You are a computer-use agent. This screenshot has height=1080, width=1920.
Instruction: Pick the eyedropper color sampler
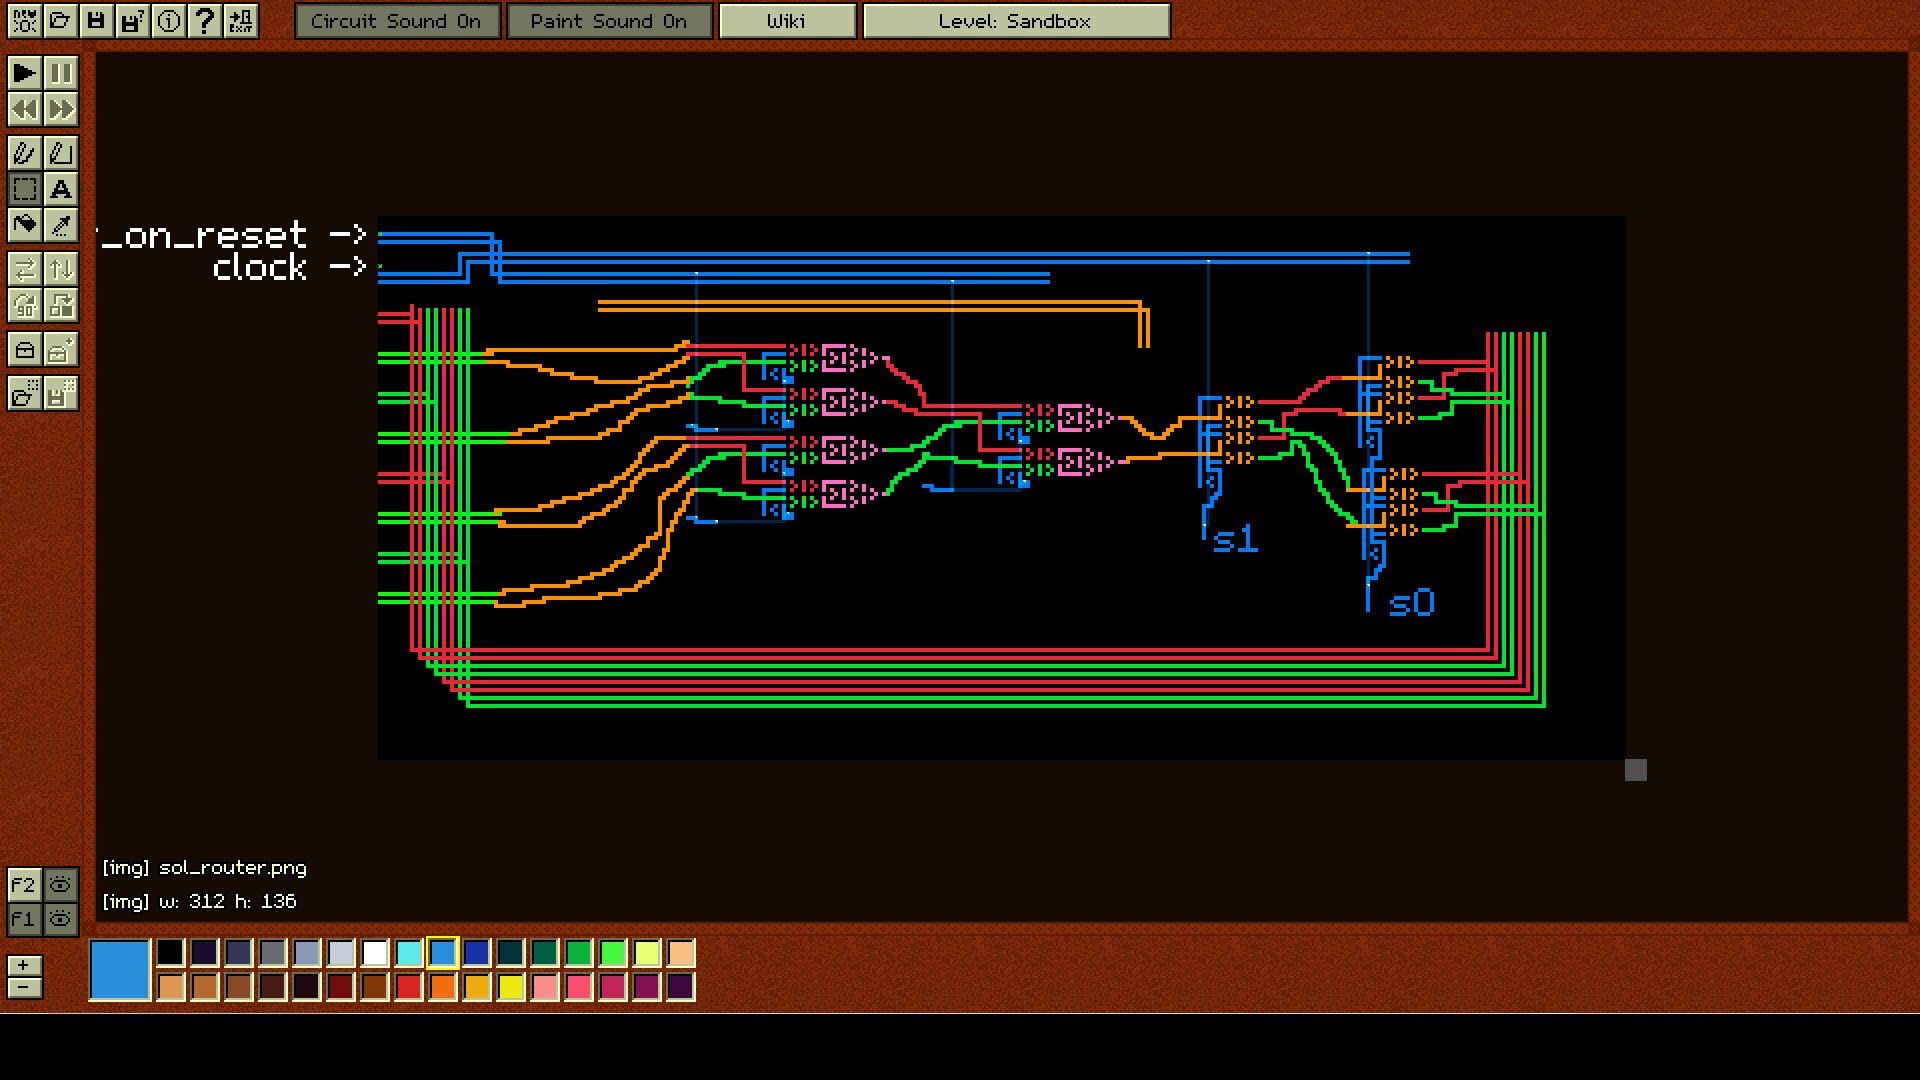point(61,226)
